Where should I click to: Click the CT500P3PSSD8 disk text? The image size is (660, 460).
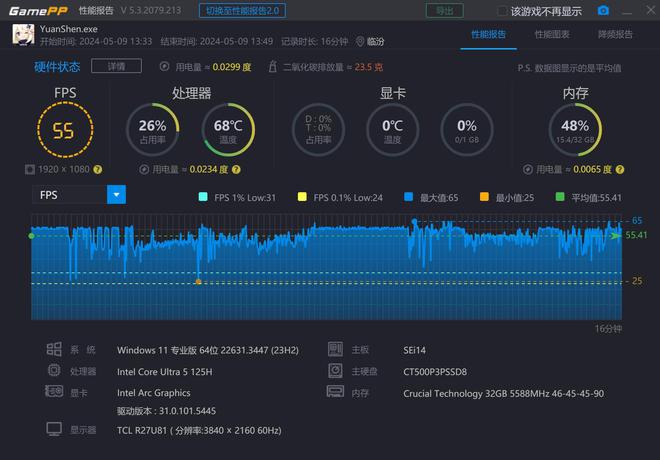pos(435,372)
